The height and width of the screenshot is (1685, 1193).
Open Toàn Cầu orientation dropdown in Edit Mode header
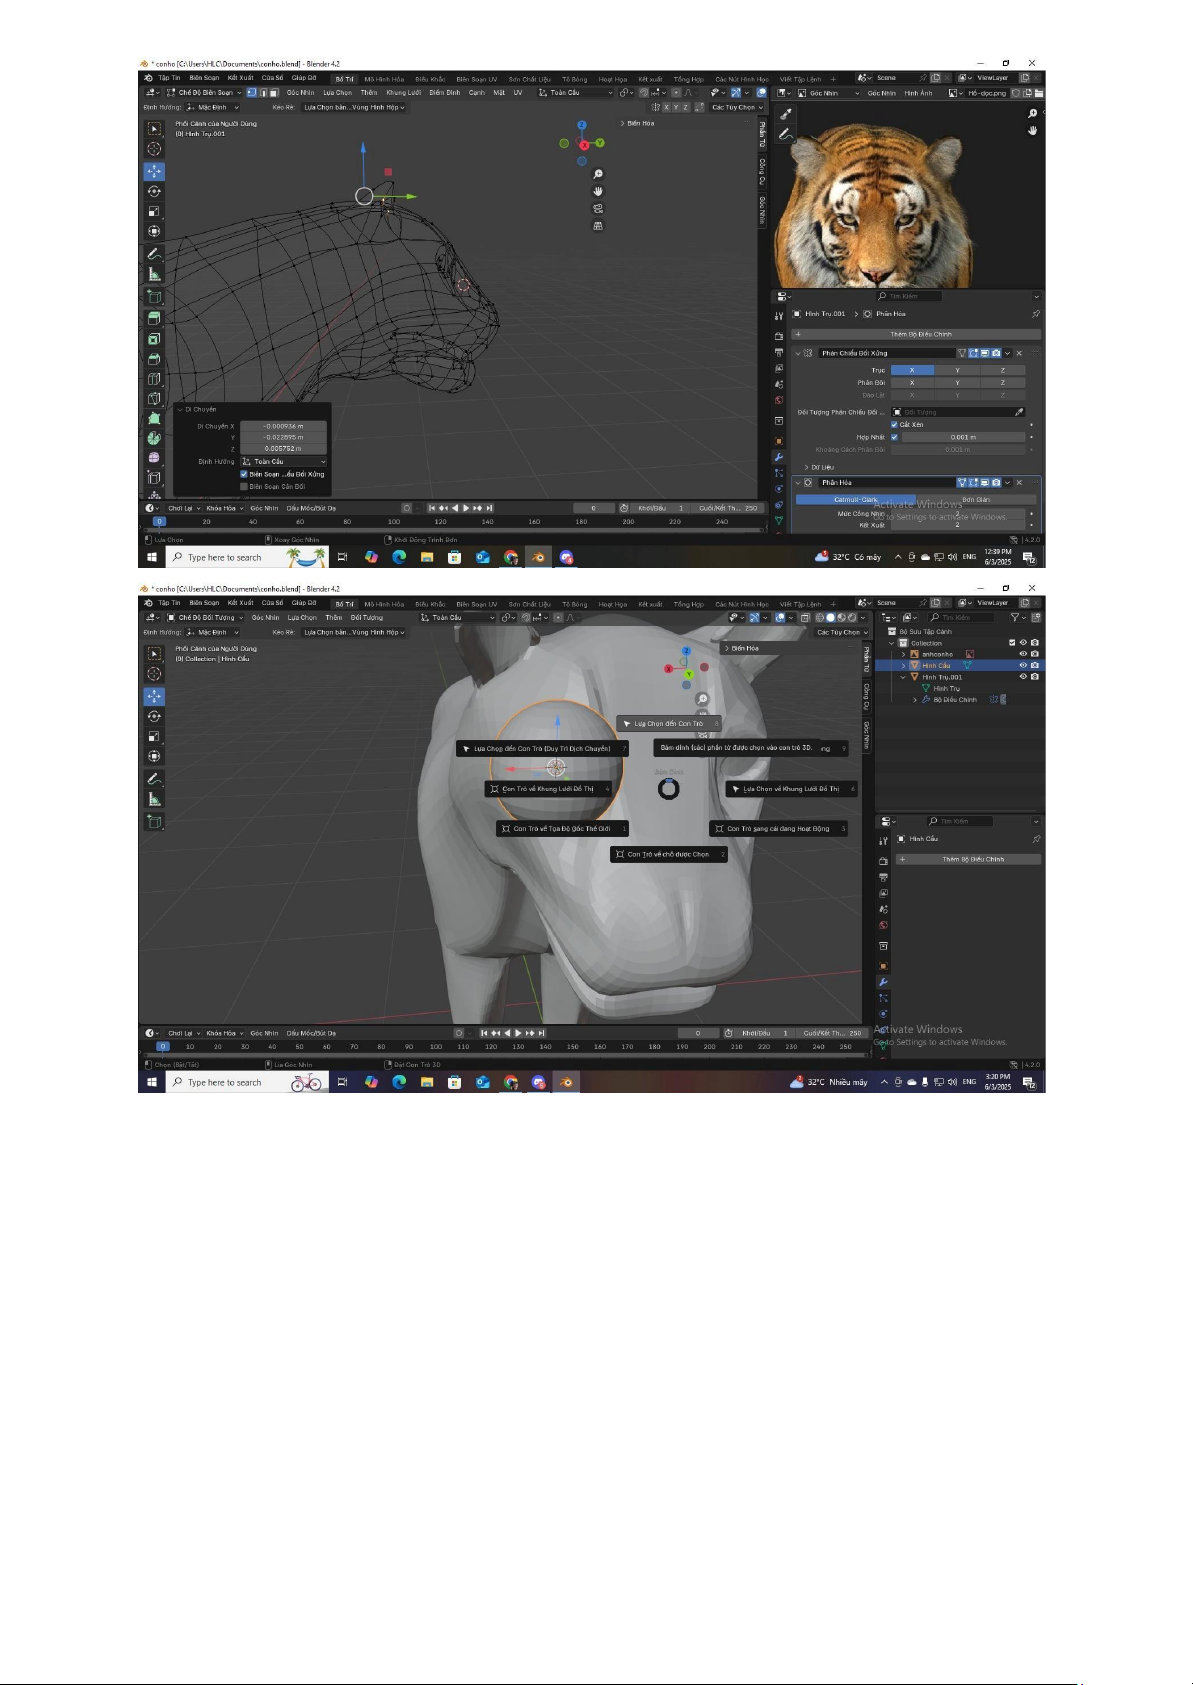pos(575,93)
